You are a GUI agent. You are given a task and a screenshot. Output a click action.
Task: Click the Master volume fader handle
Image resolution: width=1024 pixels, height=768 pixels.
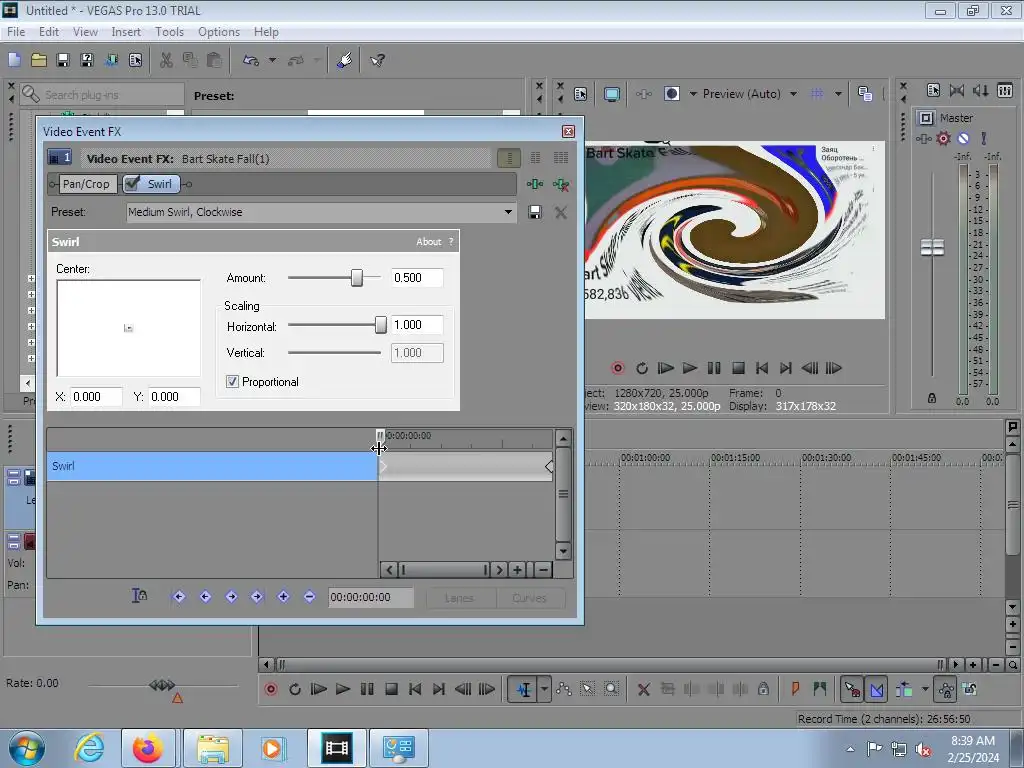[932, 248]
